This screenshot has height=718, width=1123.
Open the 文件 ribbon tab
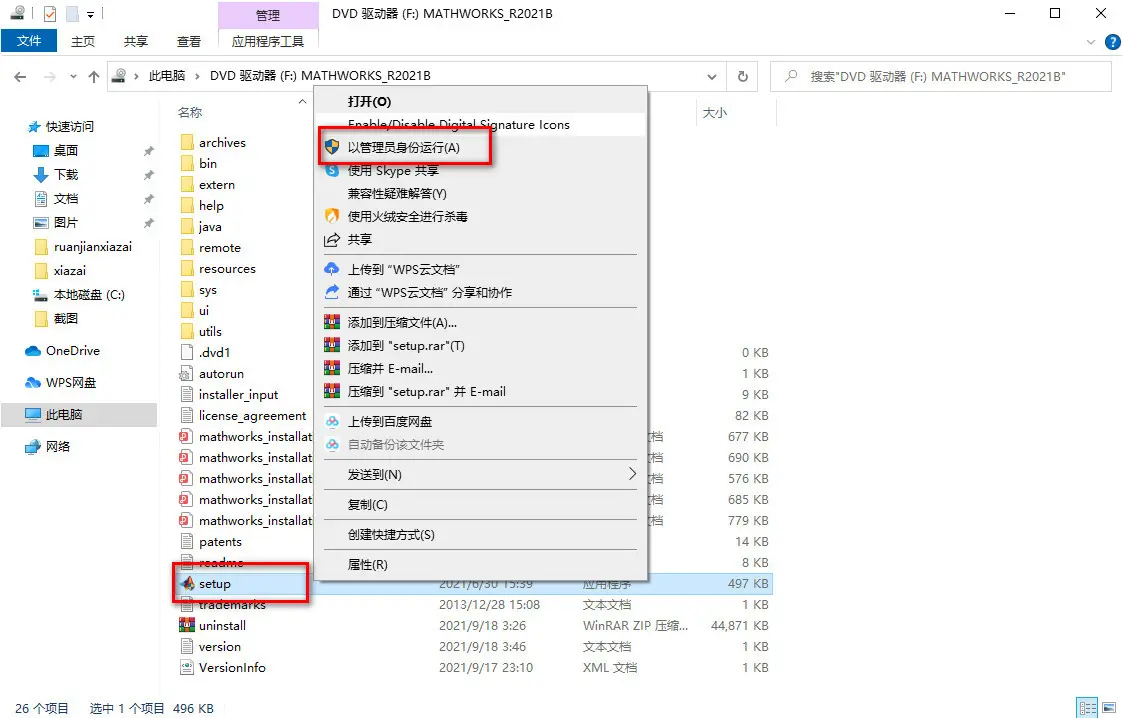(x=29, y=41)
